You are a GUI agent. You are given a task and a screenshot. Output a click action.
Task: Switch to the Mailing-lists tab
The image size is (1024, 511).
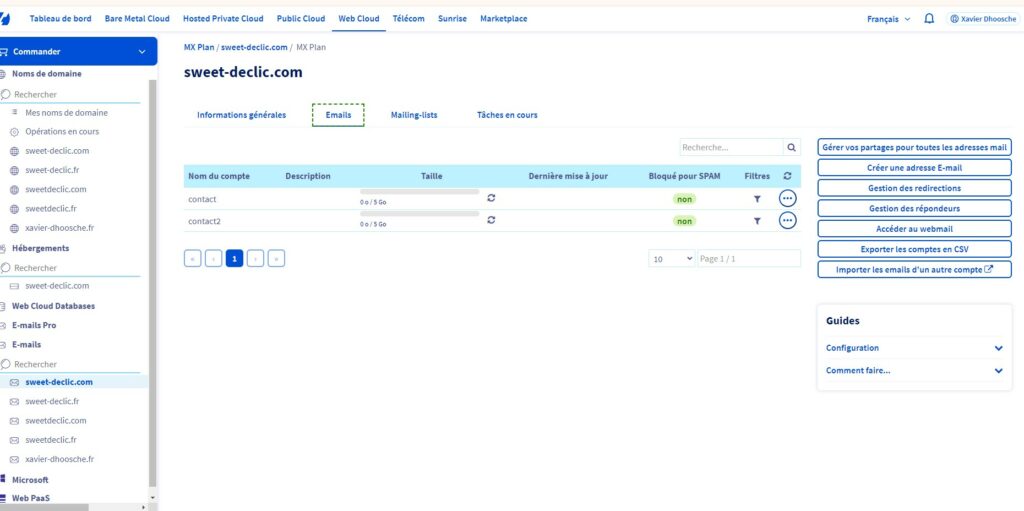point(413,115)
